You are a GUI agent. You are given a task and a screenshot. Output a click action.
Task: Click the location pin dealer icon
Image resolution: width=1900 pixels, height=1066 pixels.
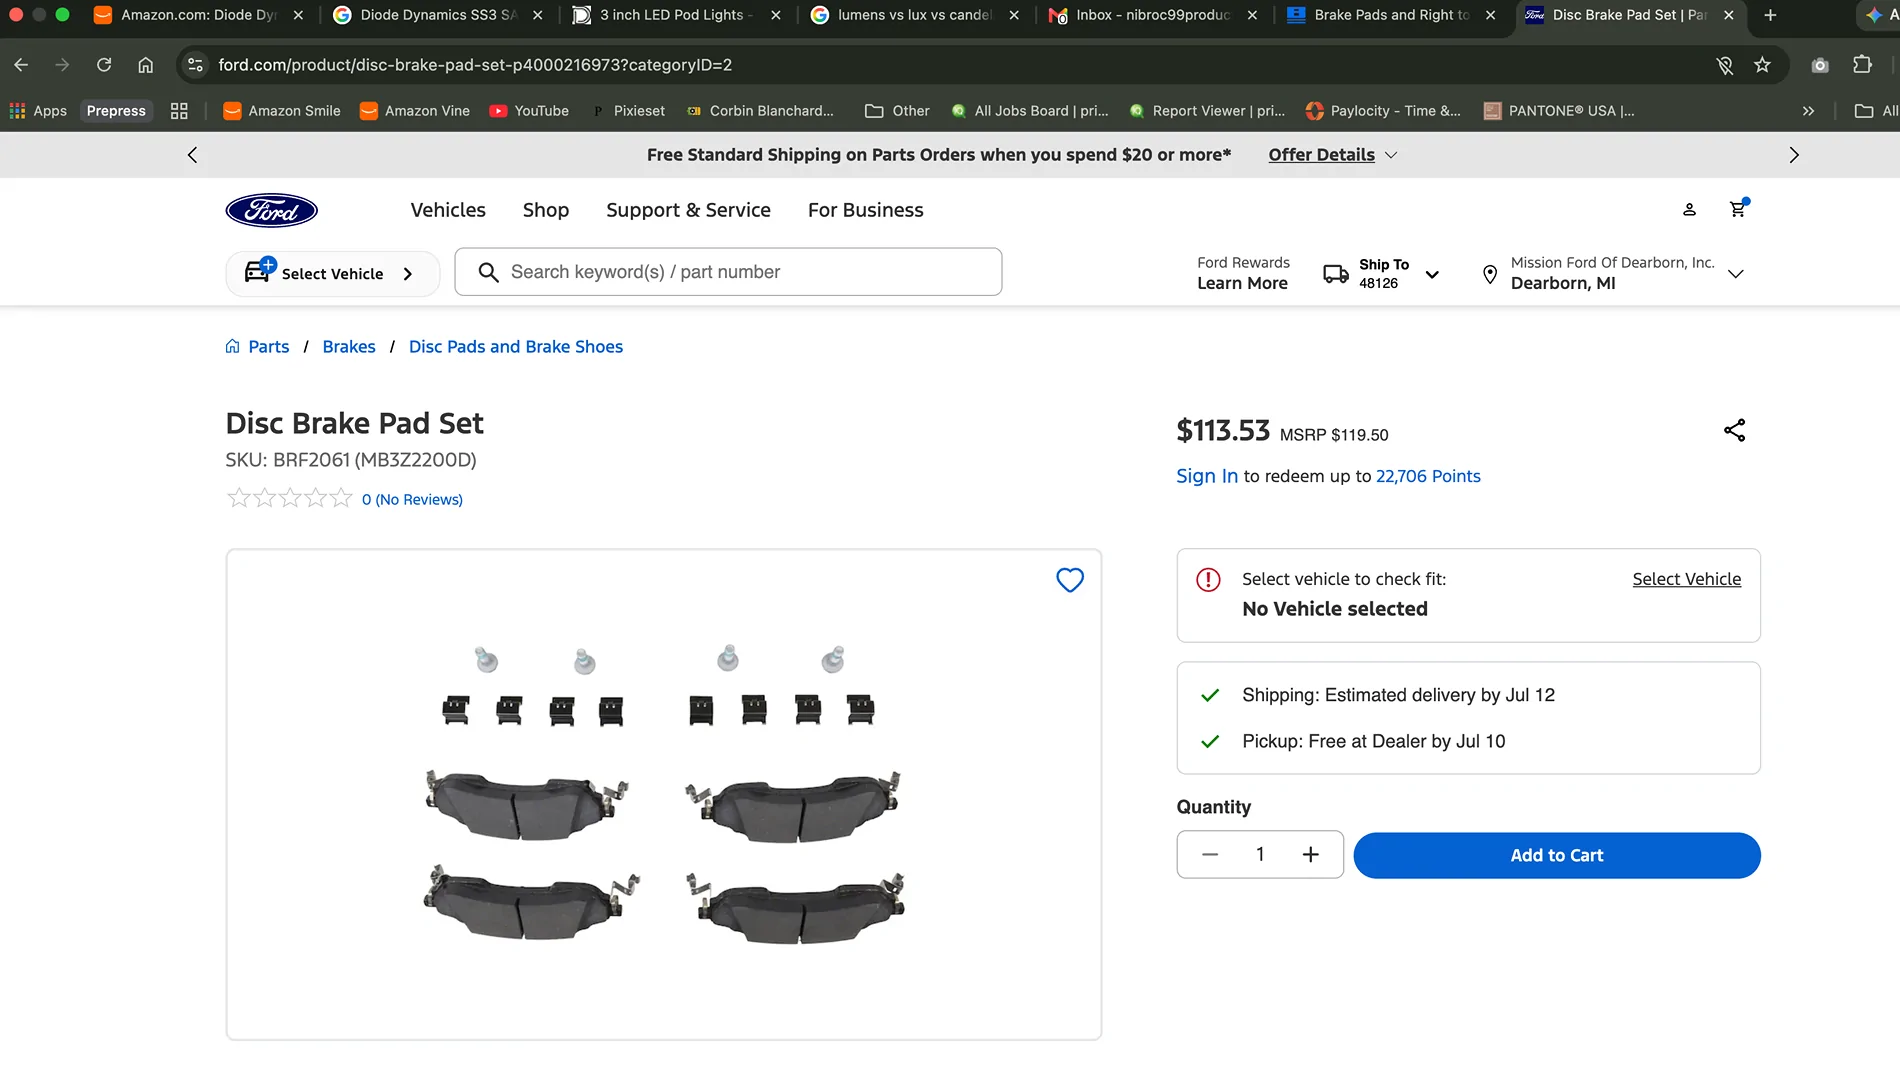[1490, 274]
